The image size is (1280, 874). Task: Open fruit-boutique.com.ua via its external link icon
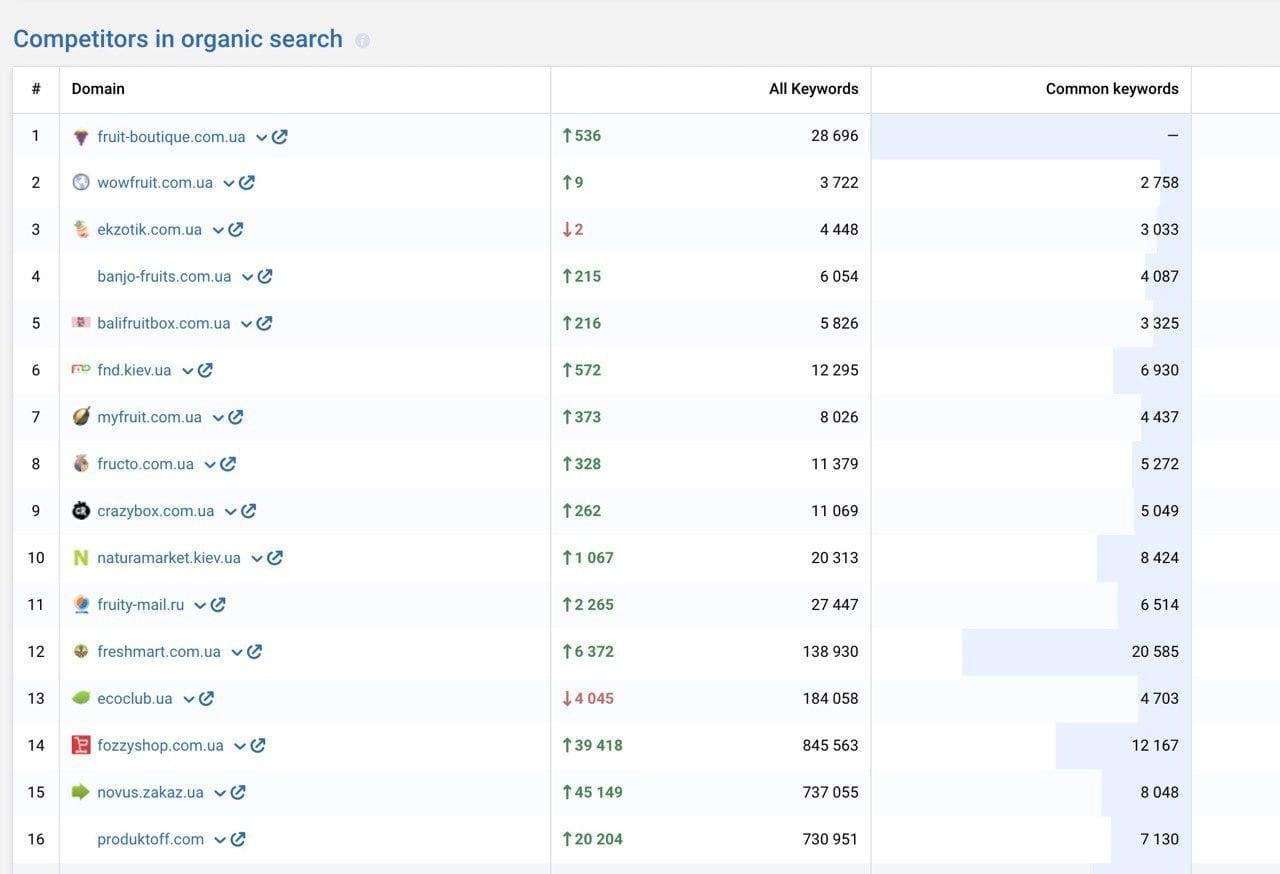(x=279, y=136)
